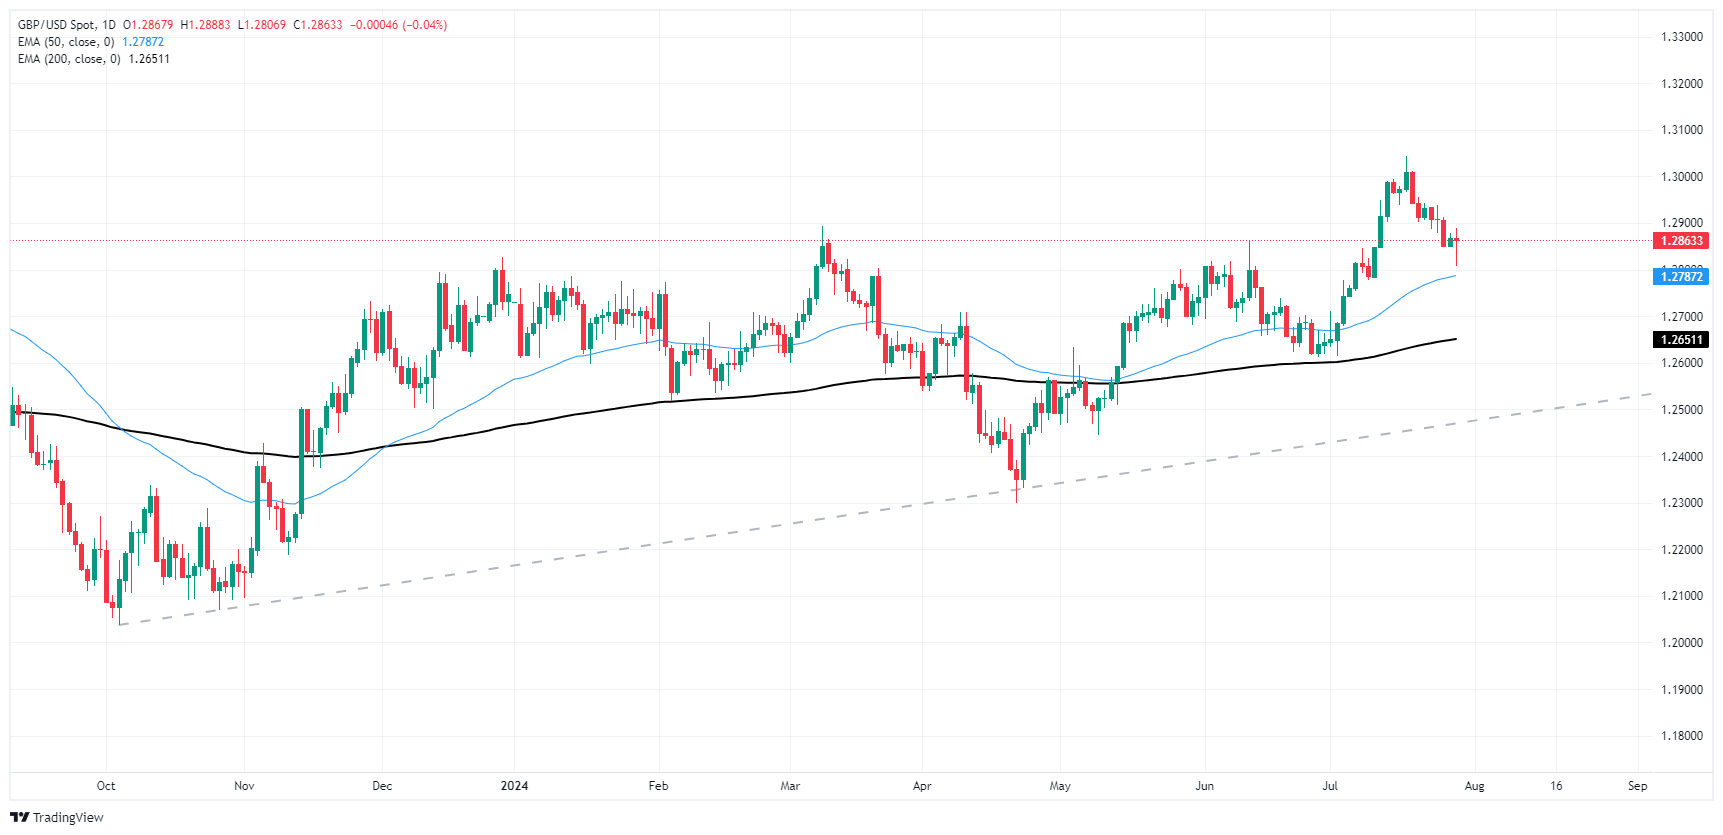Click the 1.18000 bottom price label
Screen dimensions: 1723x835
click(x=1681, y=736)
